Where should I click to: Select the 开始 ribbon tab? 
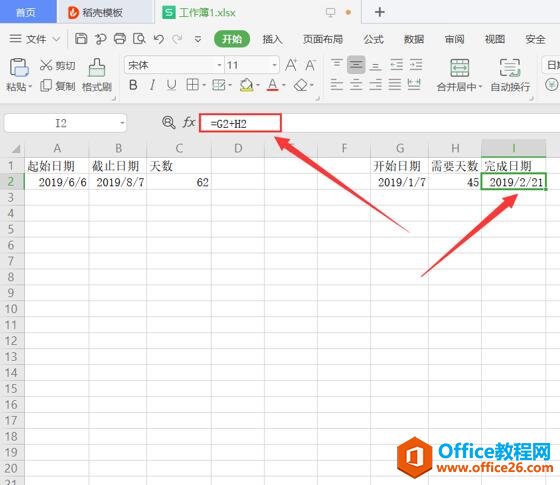(232, 39)
